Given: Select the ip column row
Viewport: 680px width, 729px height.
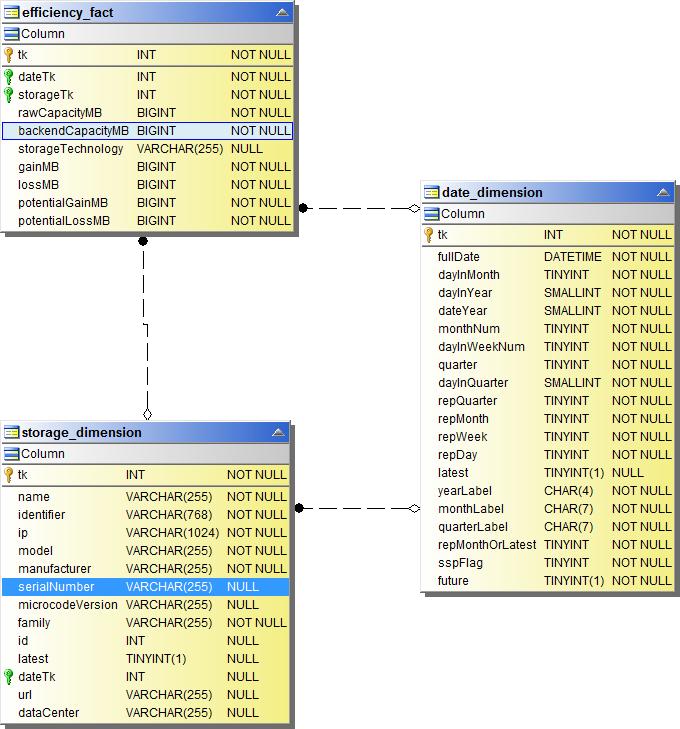Looking at the screenshot, I should pos(145,533).
